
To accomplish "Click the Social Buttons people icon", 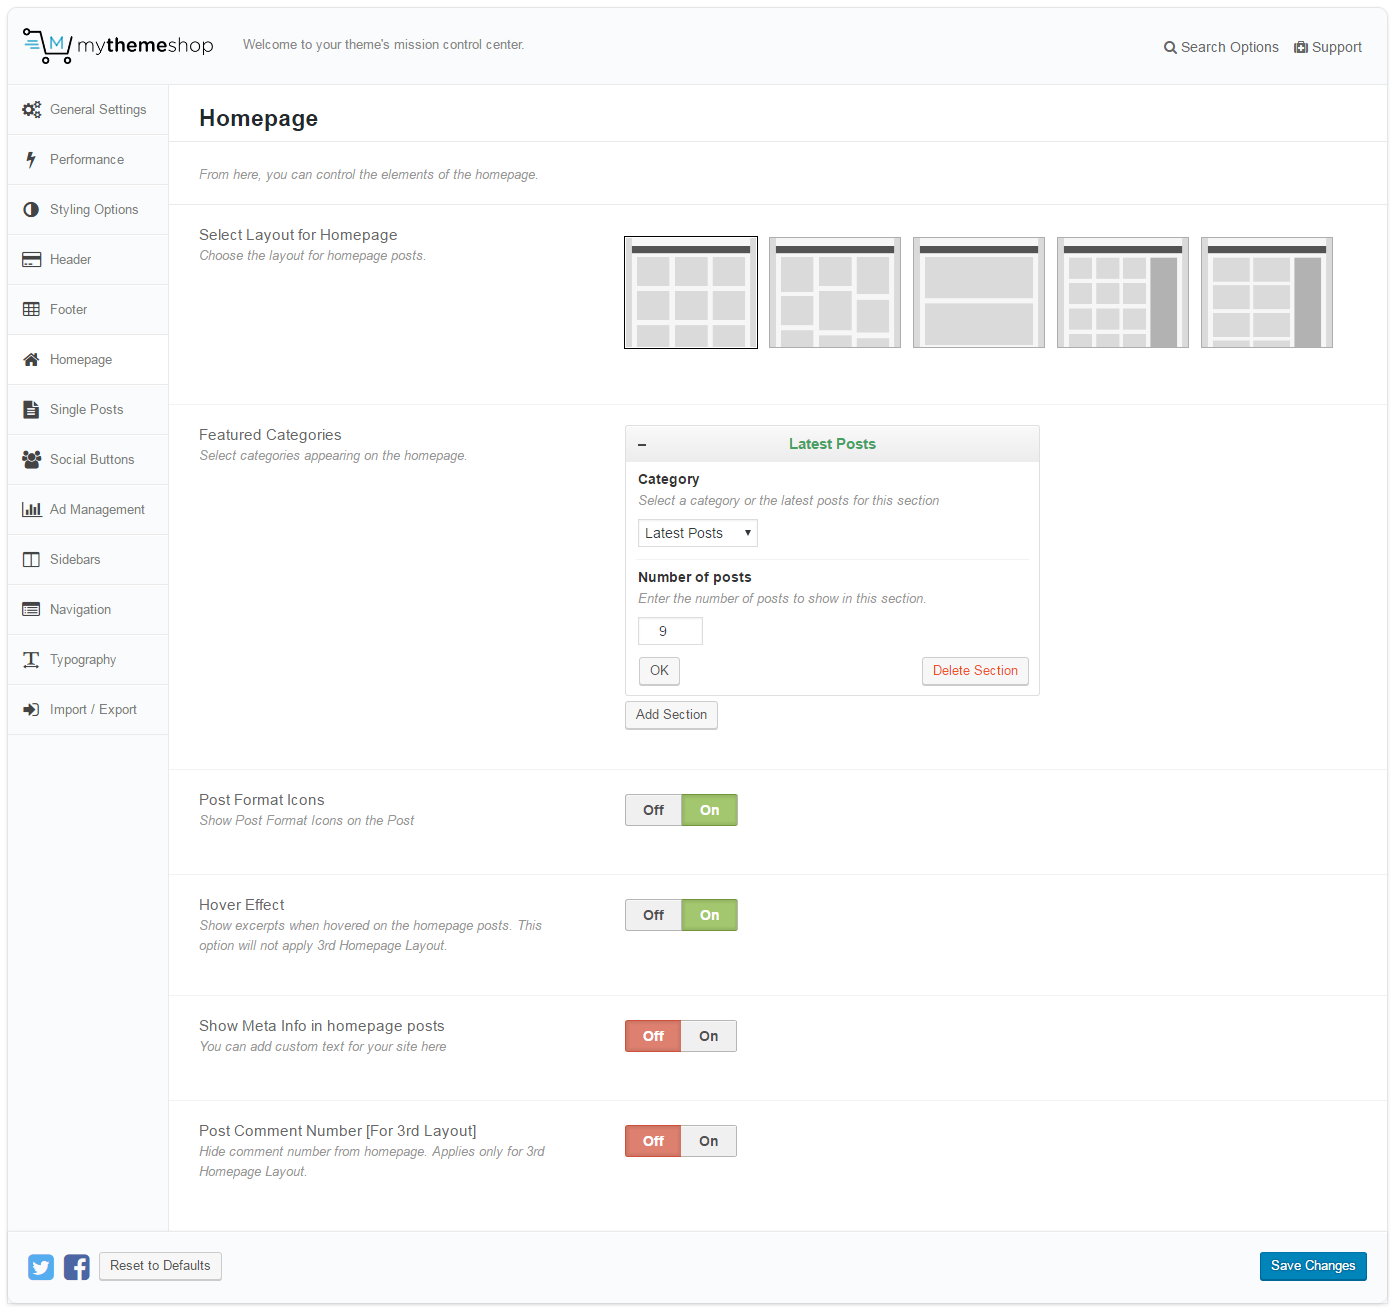I will pos(31,460).
